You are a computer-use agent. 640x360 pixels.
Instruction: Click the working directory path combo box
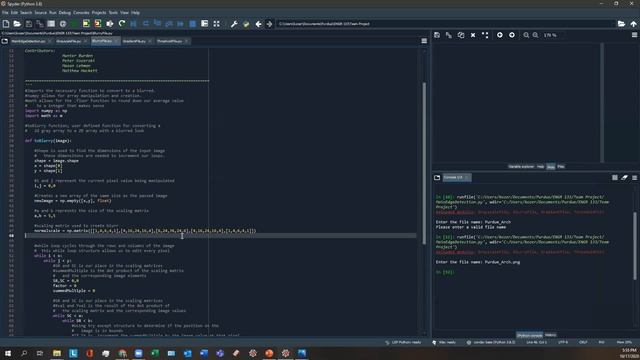(445, 24)
